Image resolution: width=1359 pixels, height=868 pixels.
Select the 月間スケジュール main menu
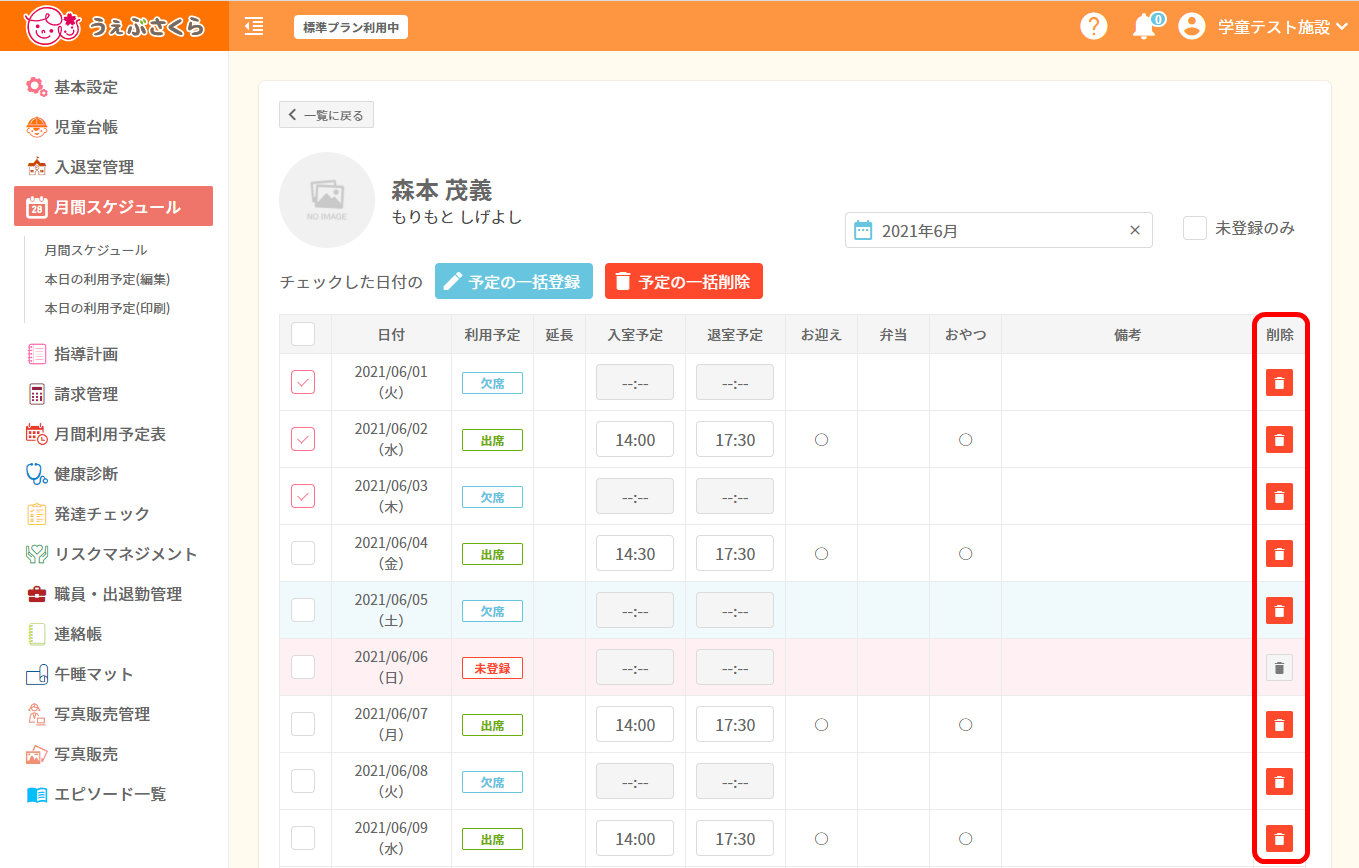(113, 207)
